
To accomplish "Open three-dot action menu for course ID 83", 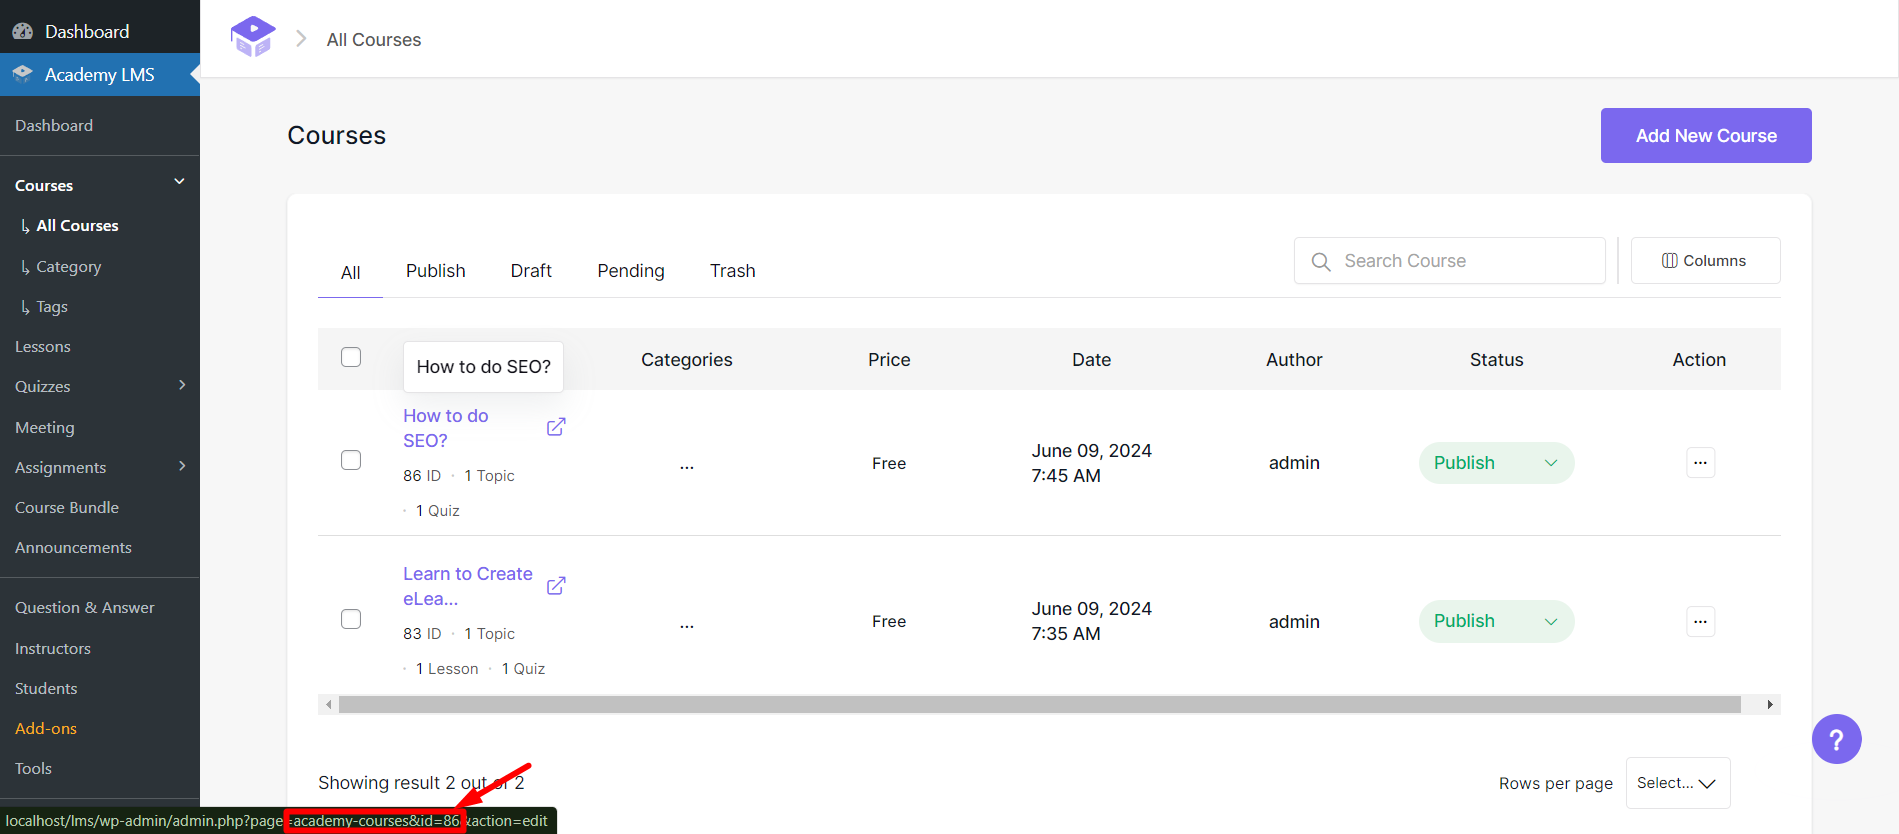I will [x=1700, y=622].
